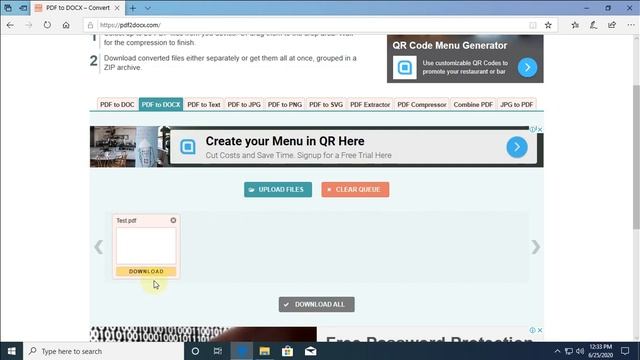Click the AdChoices info icon on the bottom ad
The height and width of the screenshot is (360, 640).
pyautogui.click(x=532, y=330)
